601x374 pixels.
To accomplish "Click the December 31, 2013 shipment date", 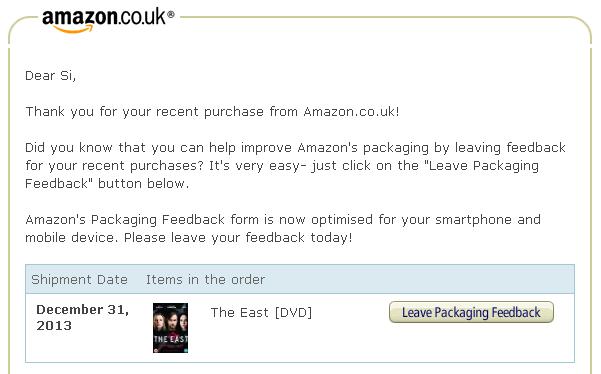I will (x=82, y=317).
